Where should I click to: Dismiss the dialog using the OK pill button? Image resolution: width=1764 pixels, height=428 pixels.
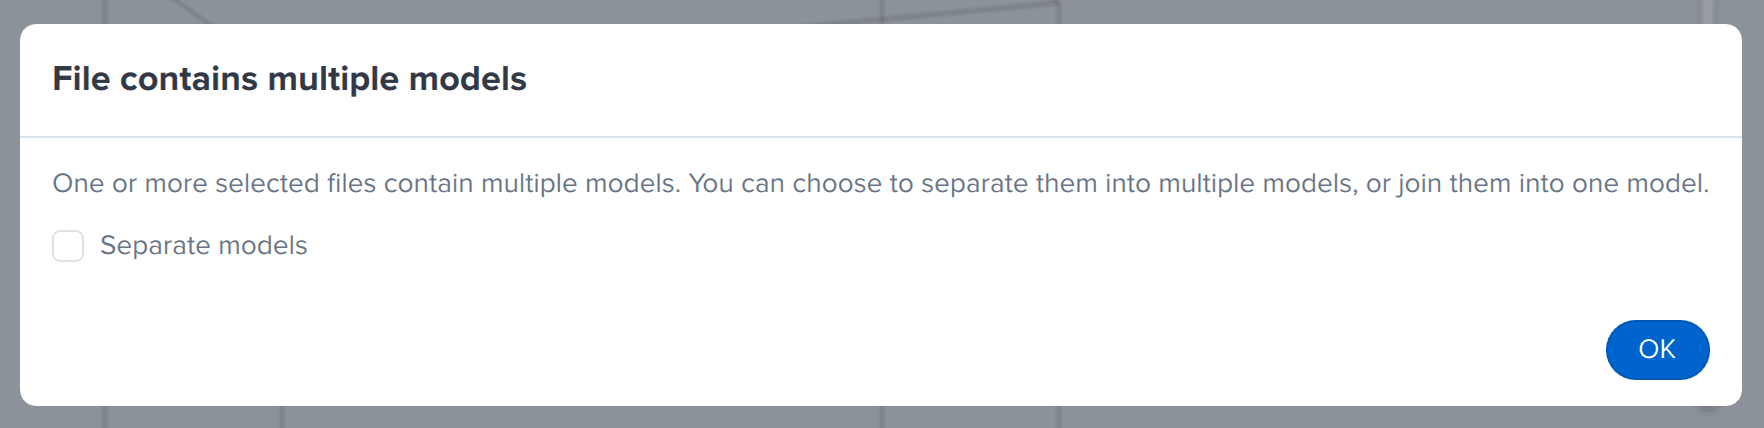tap(1657, 350)
